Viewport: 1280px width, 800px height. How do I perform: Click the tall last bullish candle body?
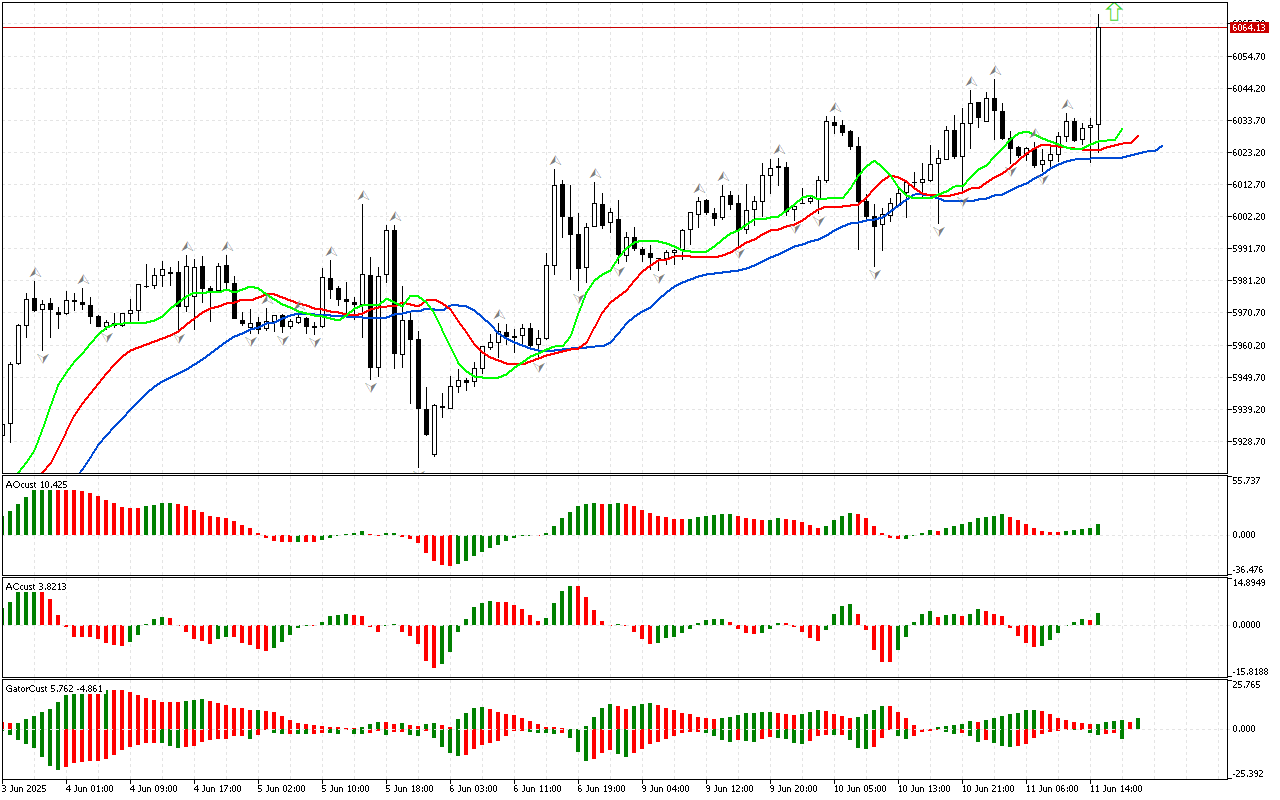tap(1098, 75)
